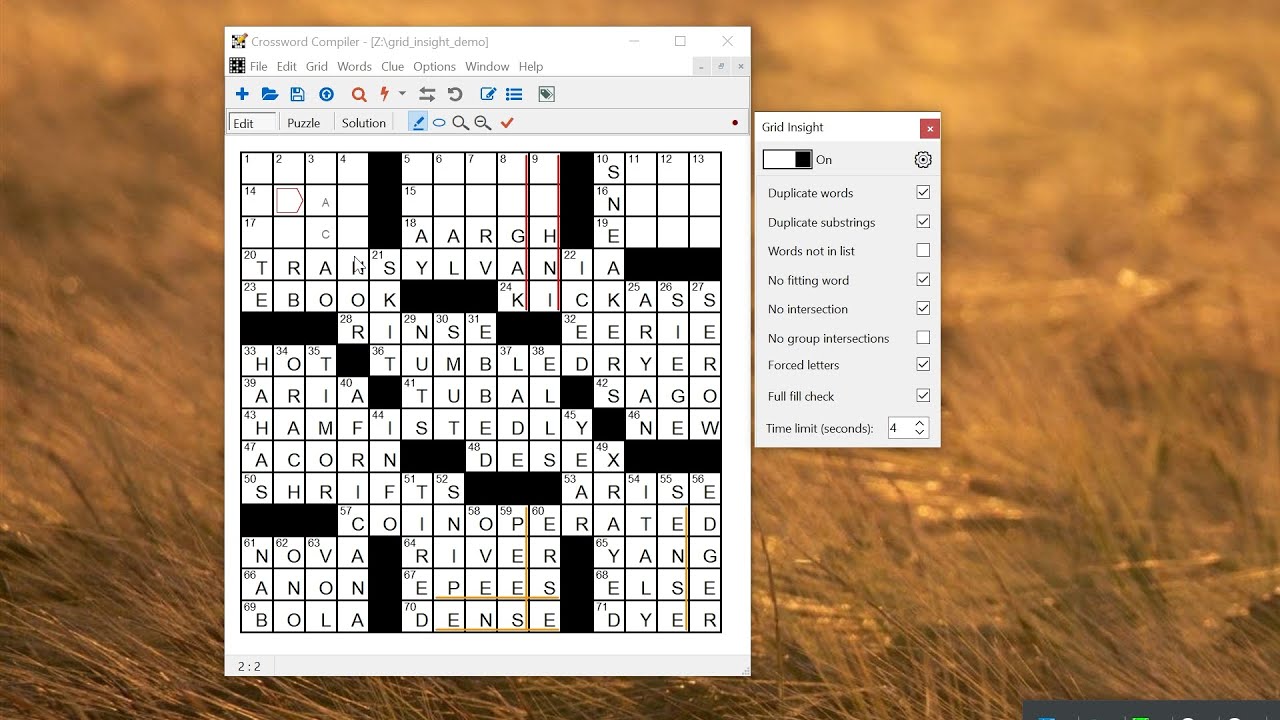The width and height of the screenshot is (1280, 720).
Task: Click the red record dot indicator
Action: click(x=735, y=123)
